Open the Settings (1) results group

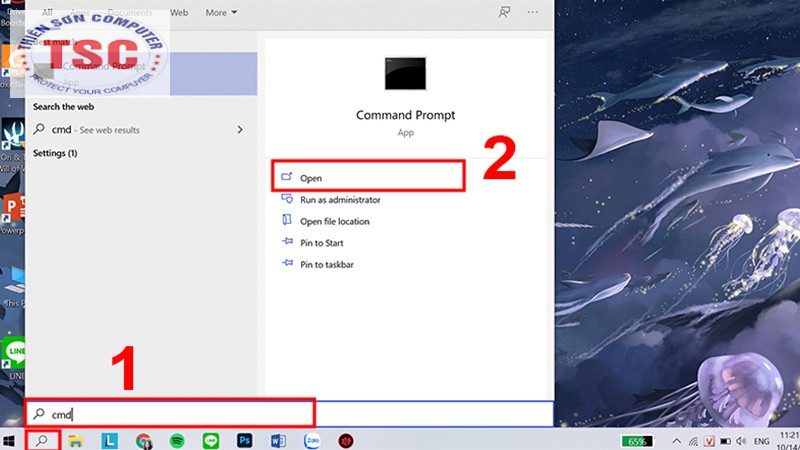[55, 153]
